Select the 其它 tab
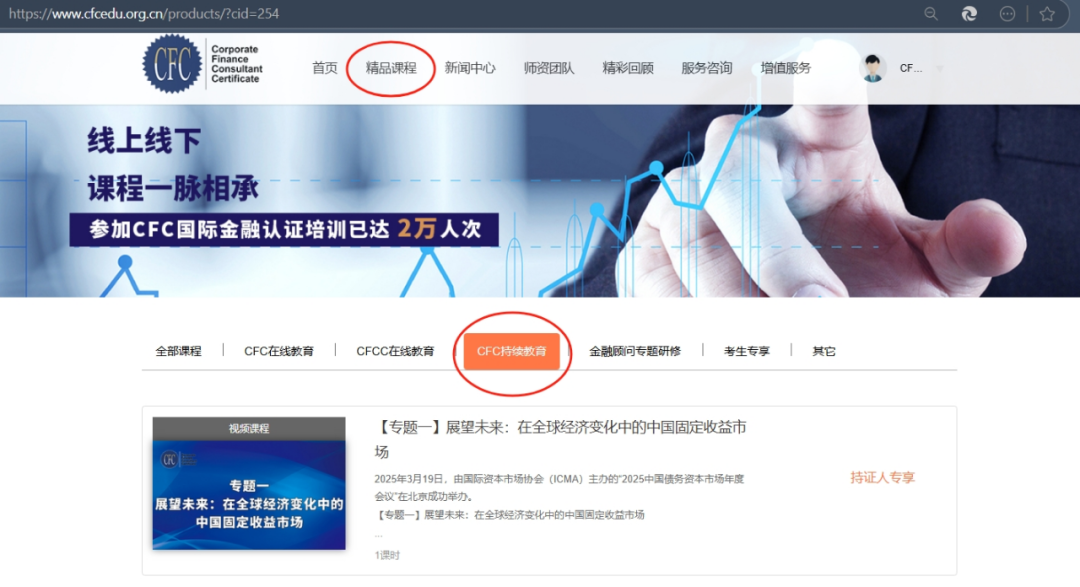Image resolution: width=1080 pixels, height=587 pixels. coord(824,351)
